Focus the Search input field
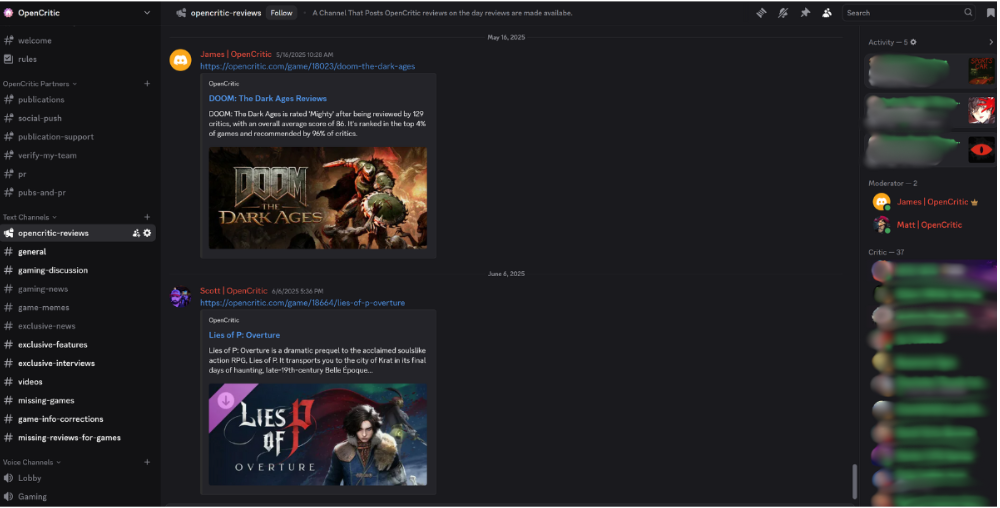1000x508 pixels. click(909, 13)
